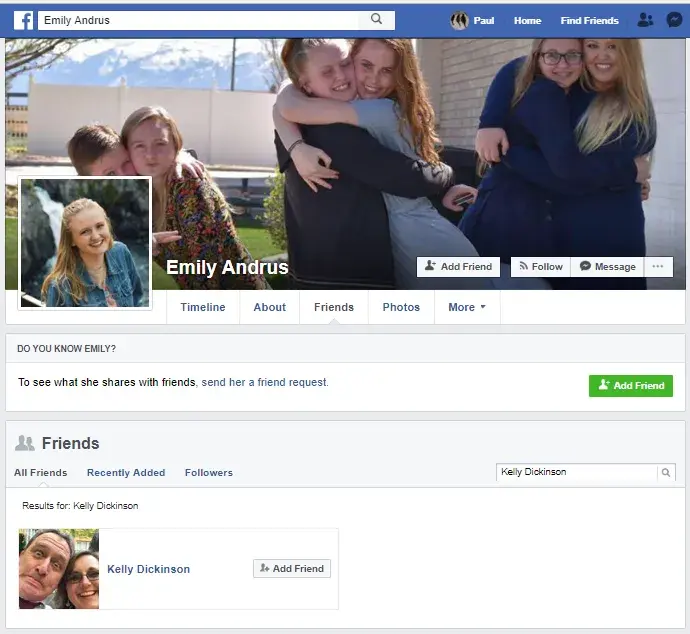690x634 pixels.
Task: Open Kelly Dickinson's profile thumbnail
Action: pos(59,569)
